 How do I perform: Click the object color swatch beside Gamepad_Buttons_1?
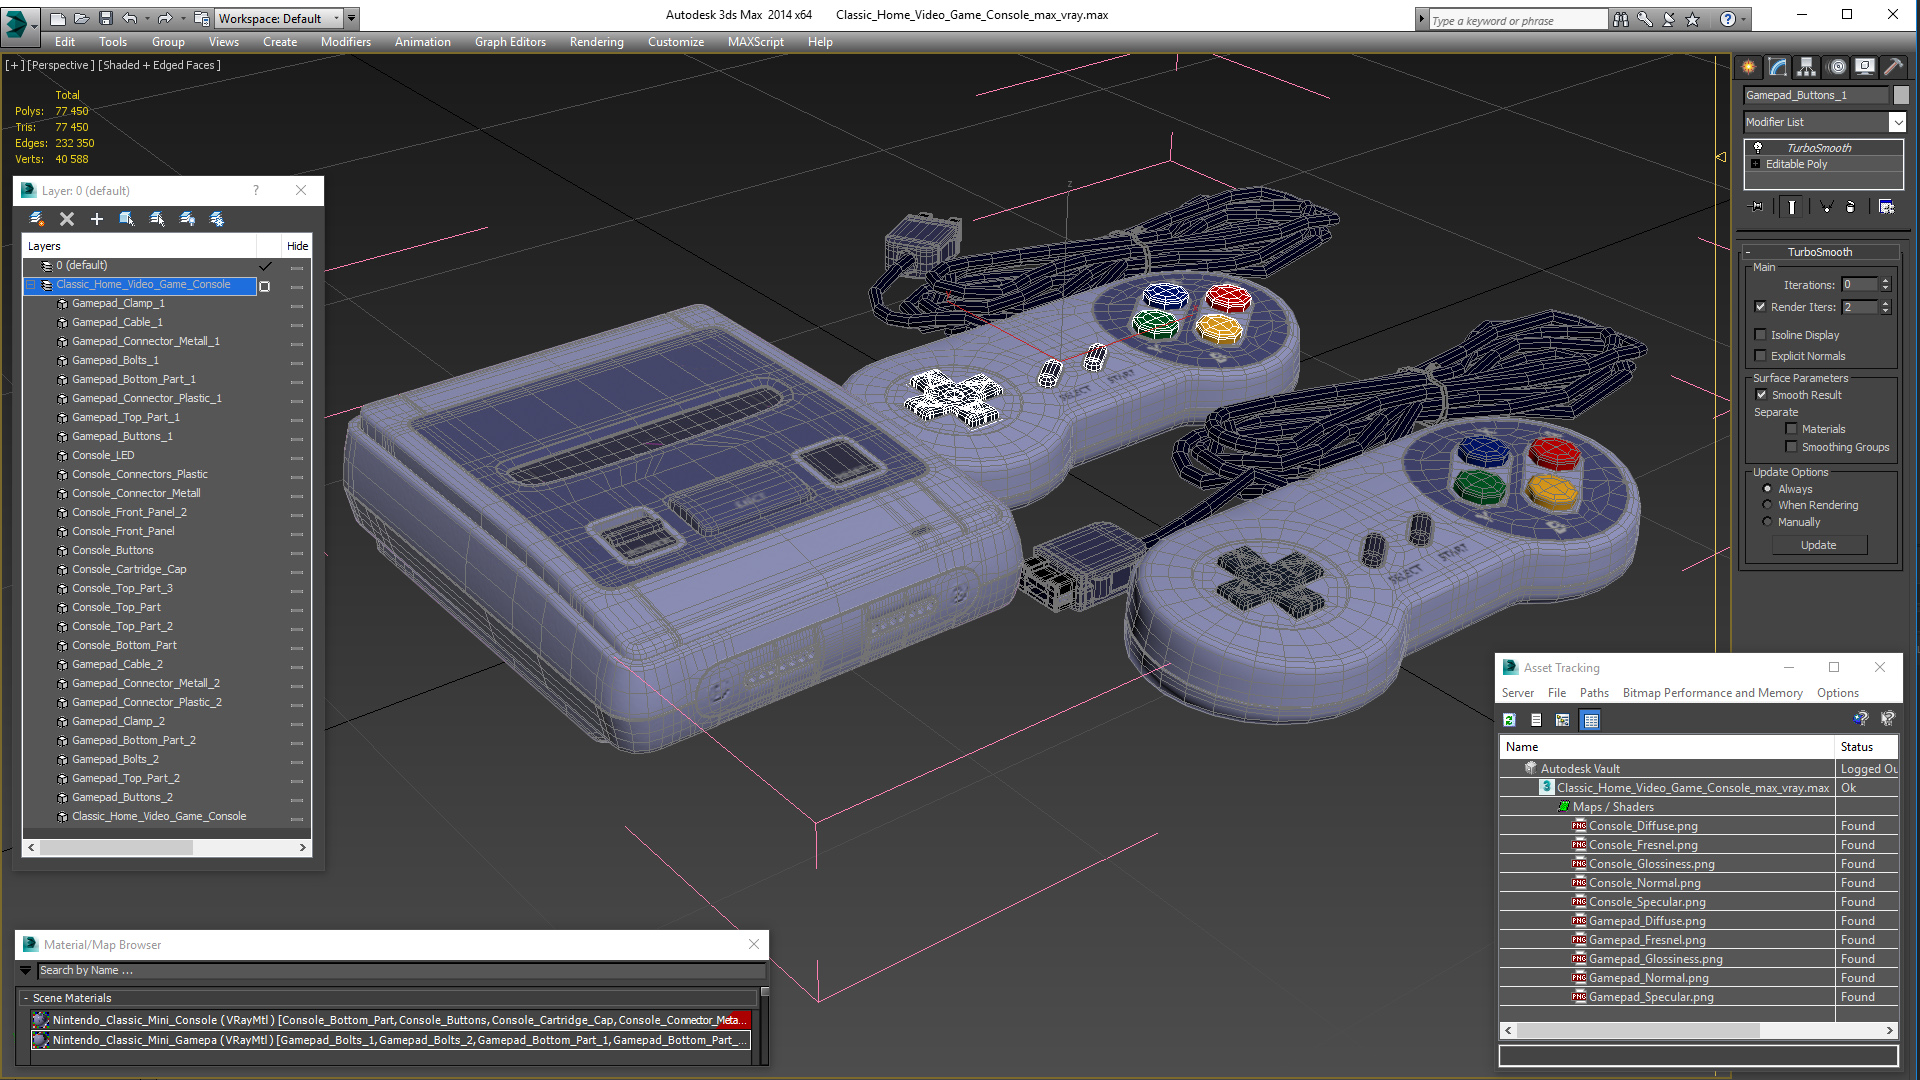coord(1901,95)
